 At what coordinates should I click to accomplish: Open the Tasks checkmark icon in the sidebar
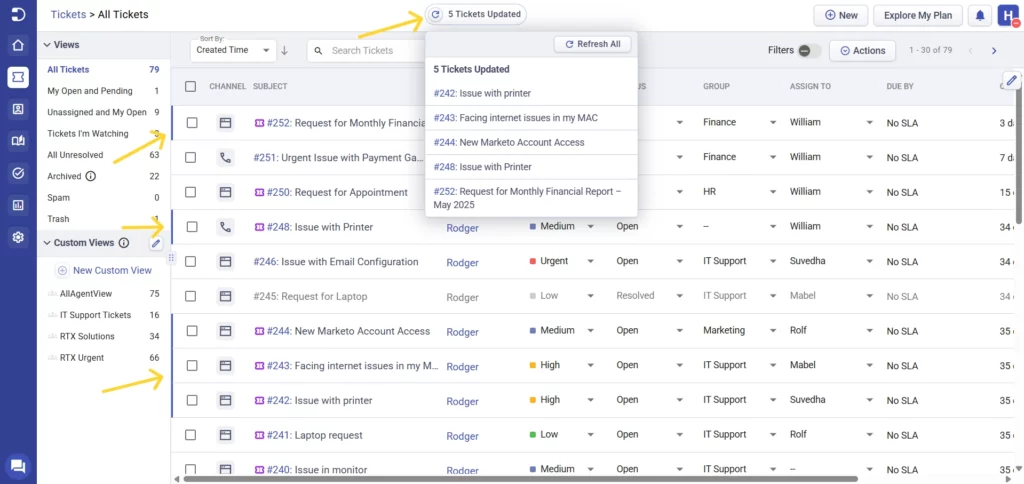tap(18, 173)
